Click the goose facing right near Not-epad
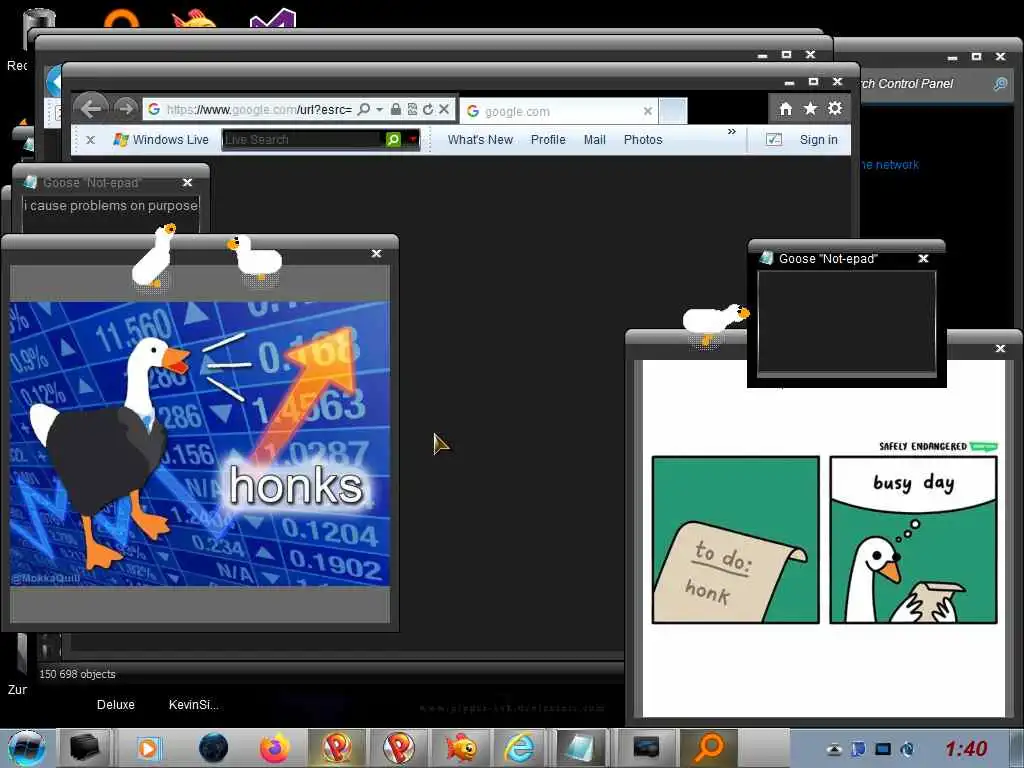Viewport: 1024px width, 768px height. click(714, 322)
